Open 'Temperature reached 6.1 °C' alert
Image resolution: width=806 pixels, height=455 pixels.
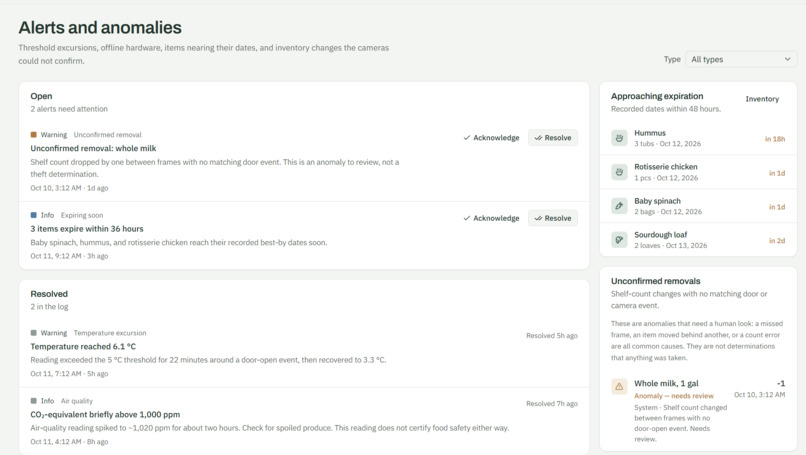pos(83,347)
